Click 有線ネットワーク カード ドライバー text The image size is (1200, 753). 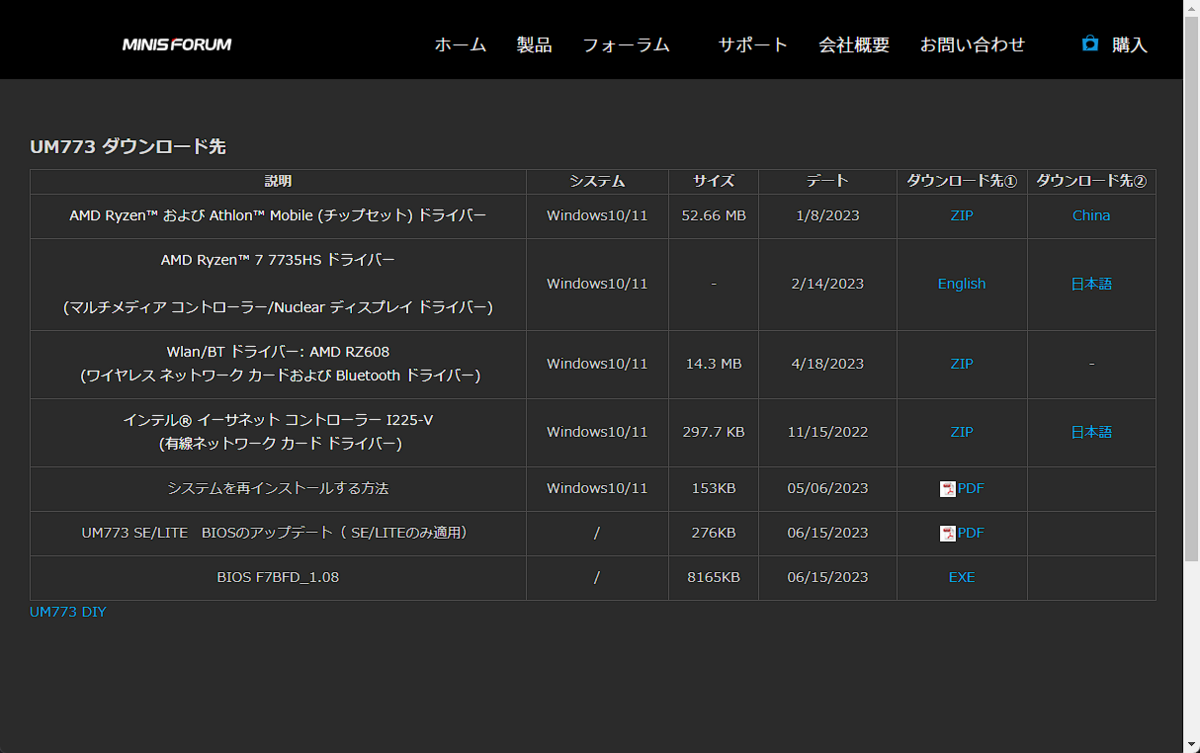[278, 443]
